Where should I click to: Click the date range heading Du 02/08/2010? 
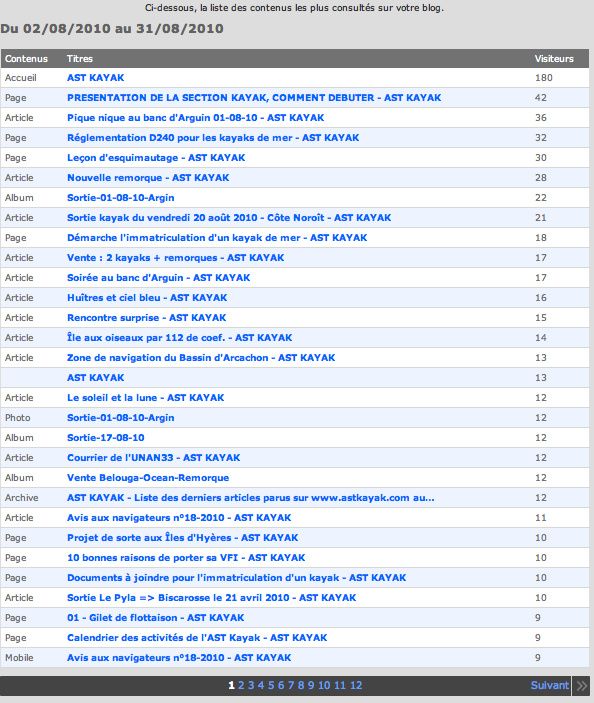pyautogui.click(x=112, y=29)
